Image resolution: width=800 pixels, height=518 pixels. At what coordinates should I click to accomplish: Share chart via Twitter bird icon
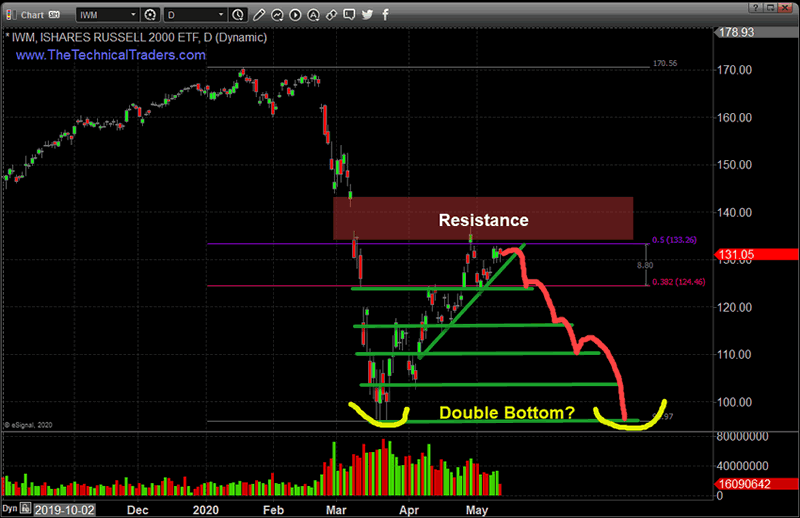(367, 14)
